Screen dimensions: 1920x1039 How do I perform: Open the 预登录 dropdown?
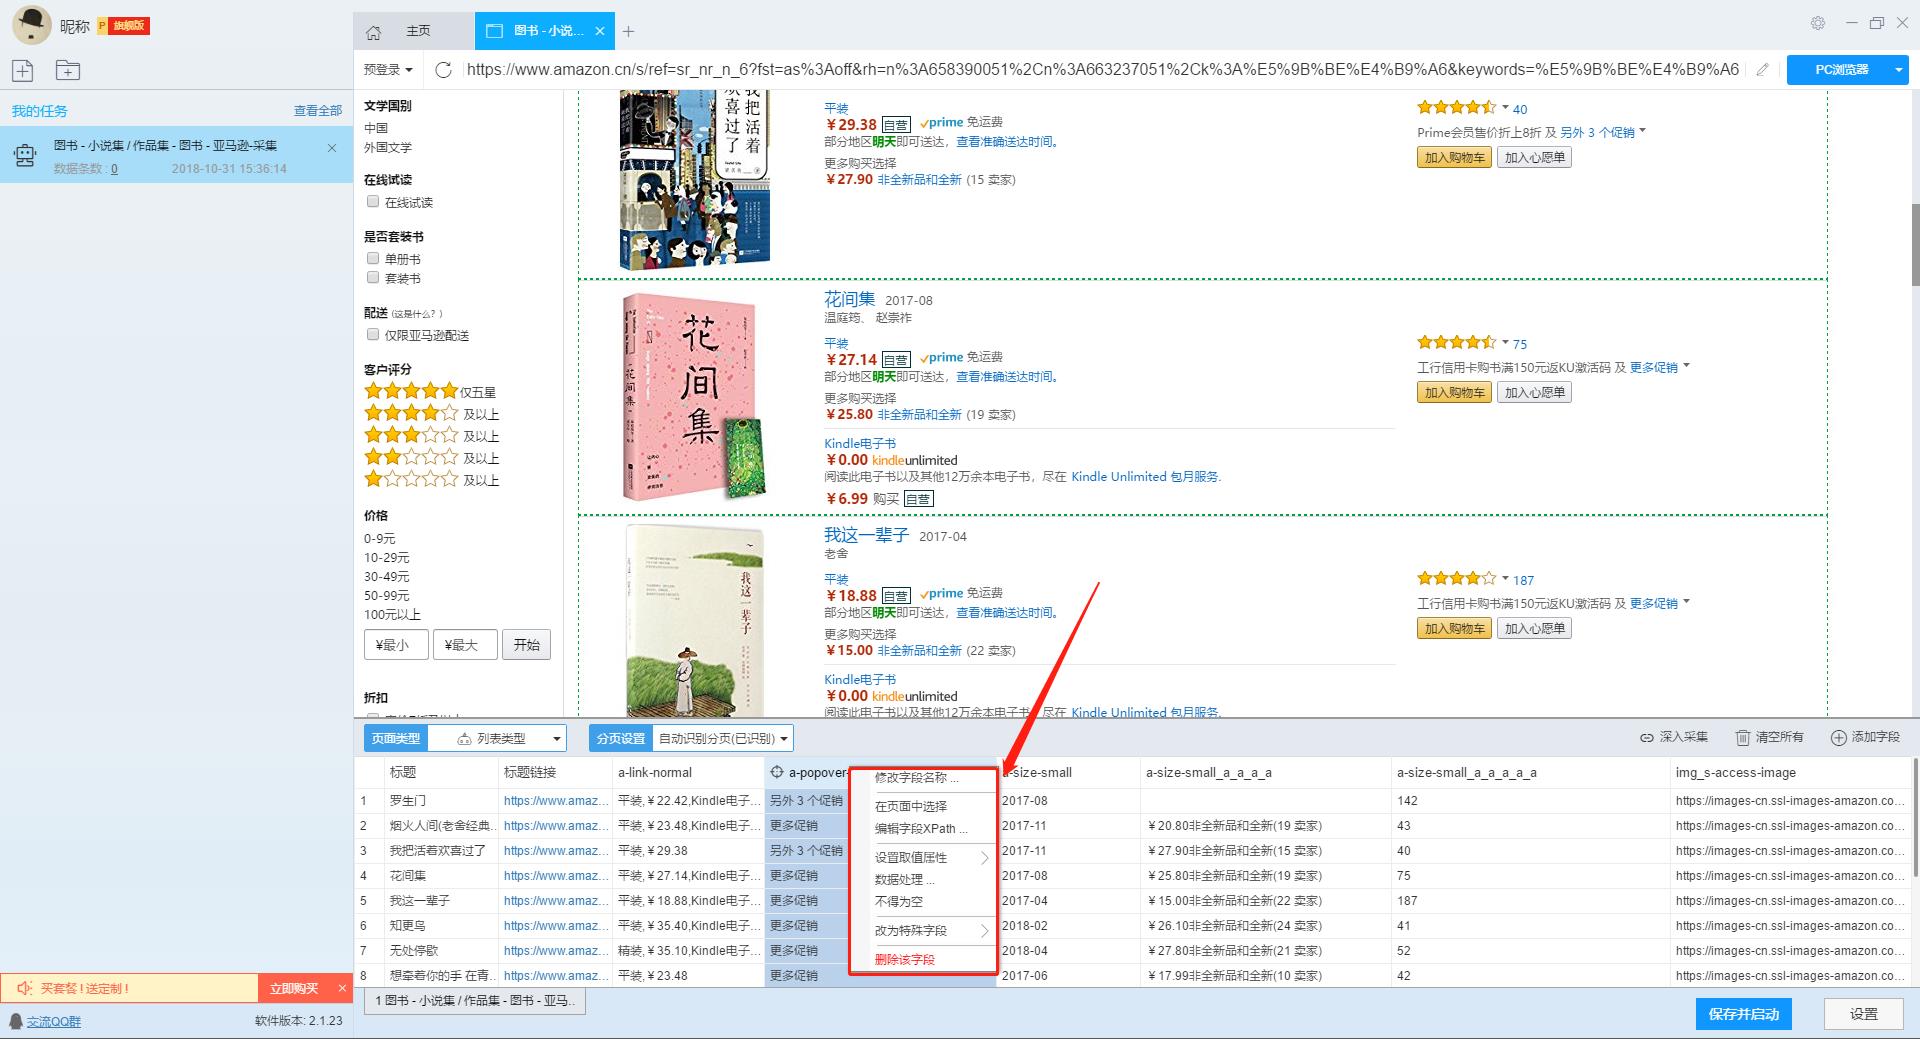coord(388,70)
